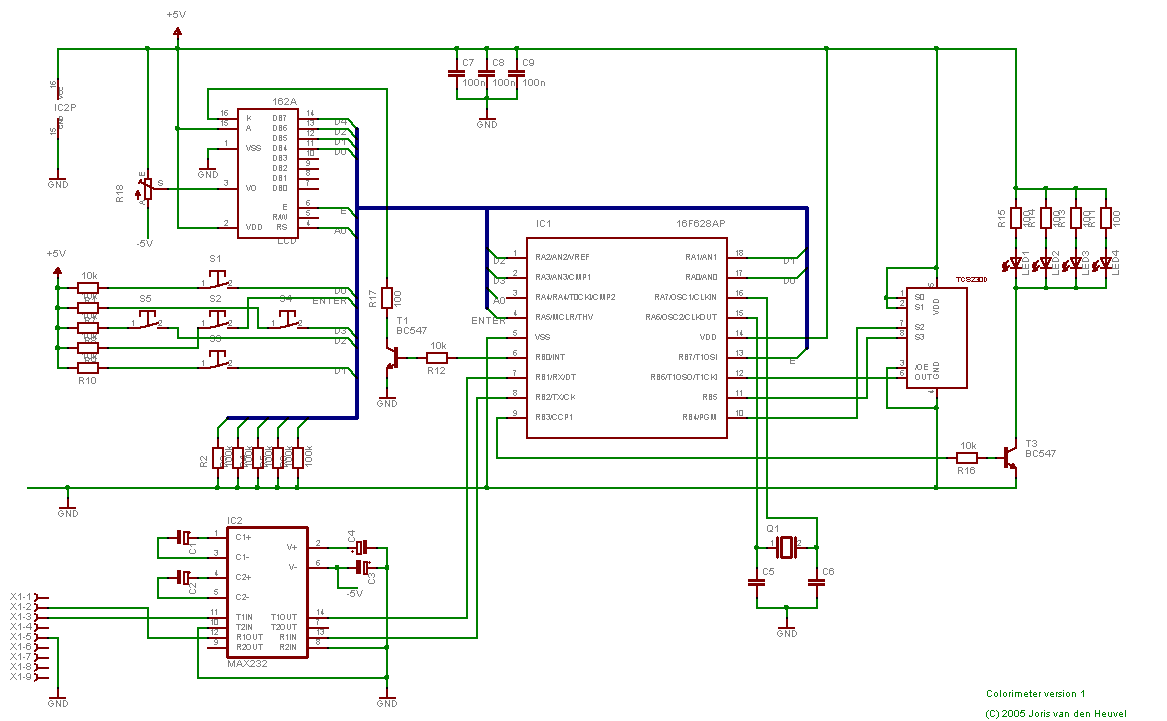1167x721 pixels.
Task: Click the 'MAX232' part label
Action: pyautogui.click(x=247, y=664)
